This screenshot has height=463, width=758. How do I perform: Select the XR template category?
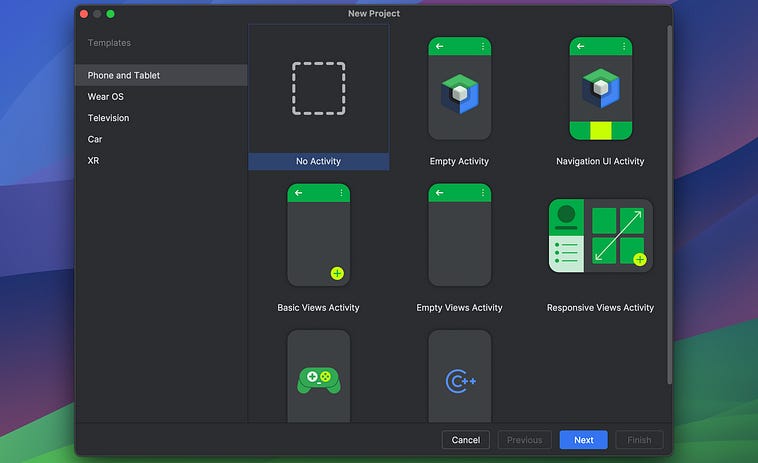click(x=161, y=160)
